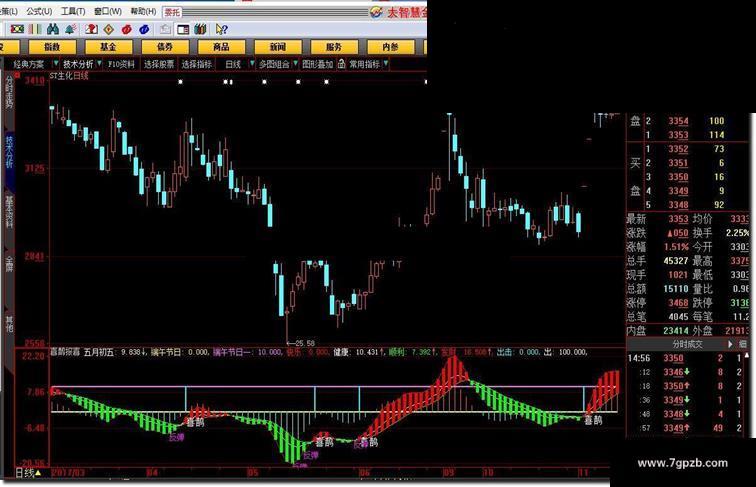Click the grayed-out folder toolbar icon
The height and width of the screenshot is (487, 756).
pos(165,29)
